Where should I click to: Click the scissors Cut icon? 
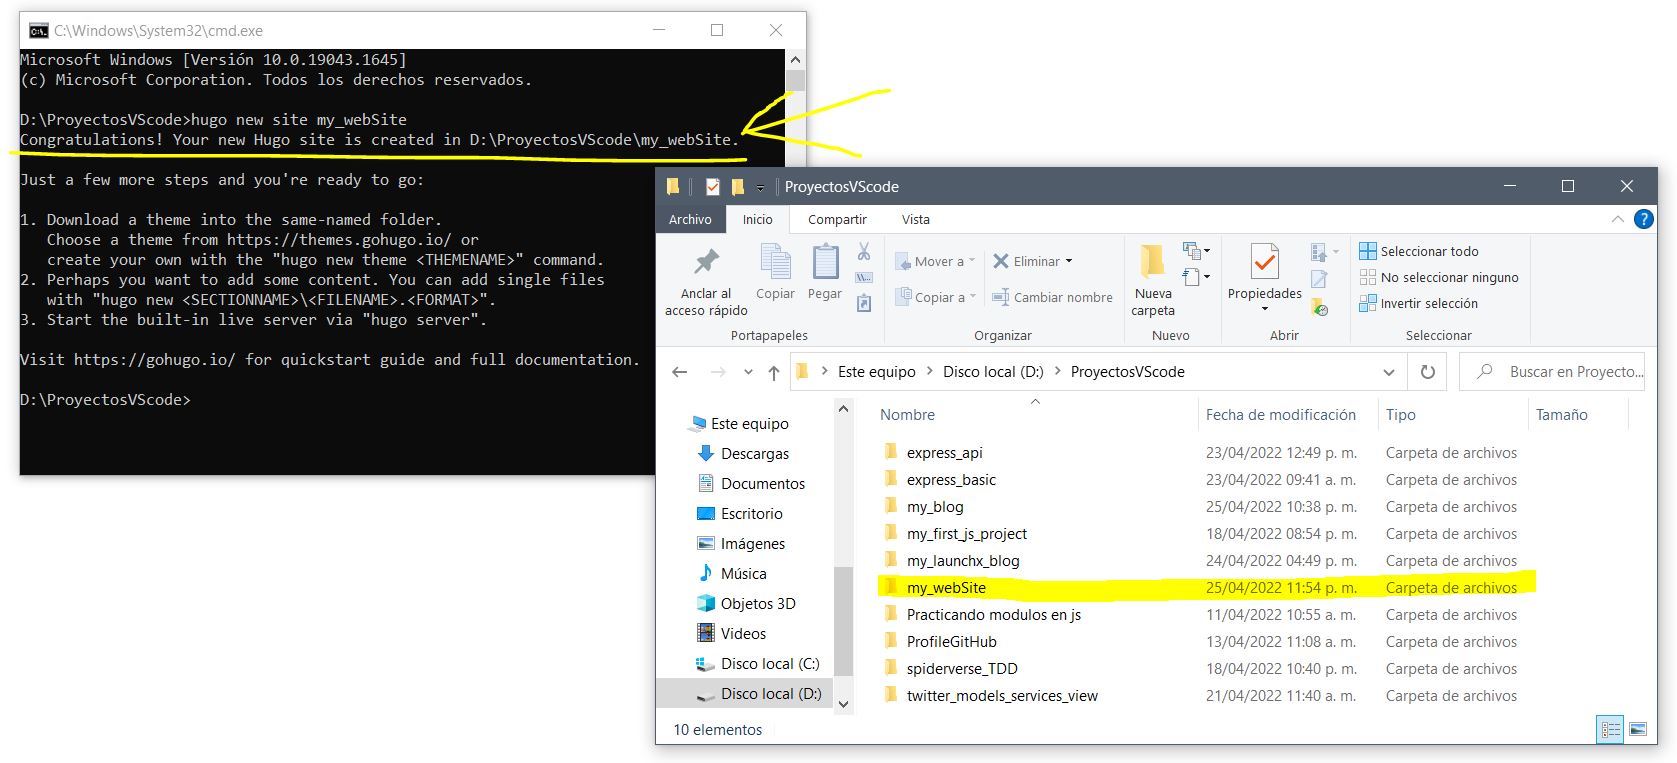pos(864,251)
